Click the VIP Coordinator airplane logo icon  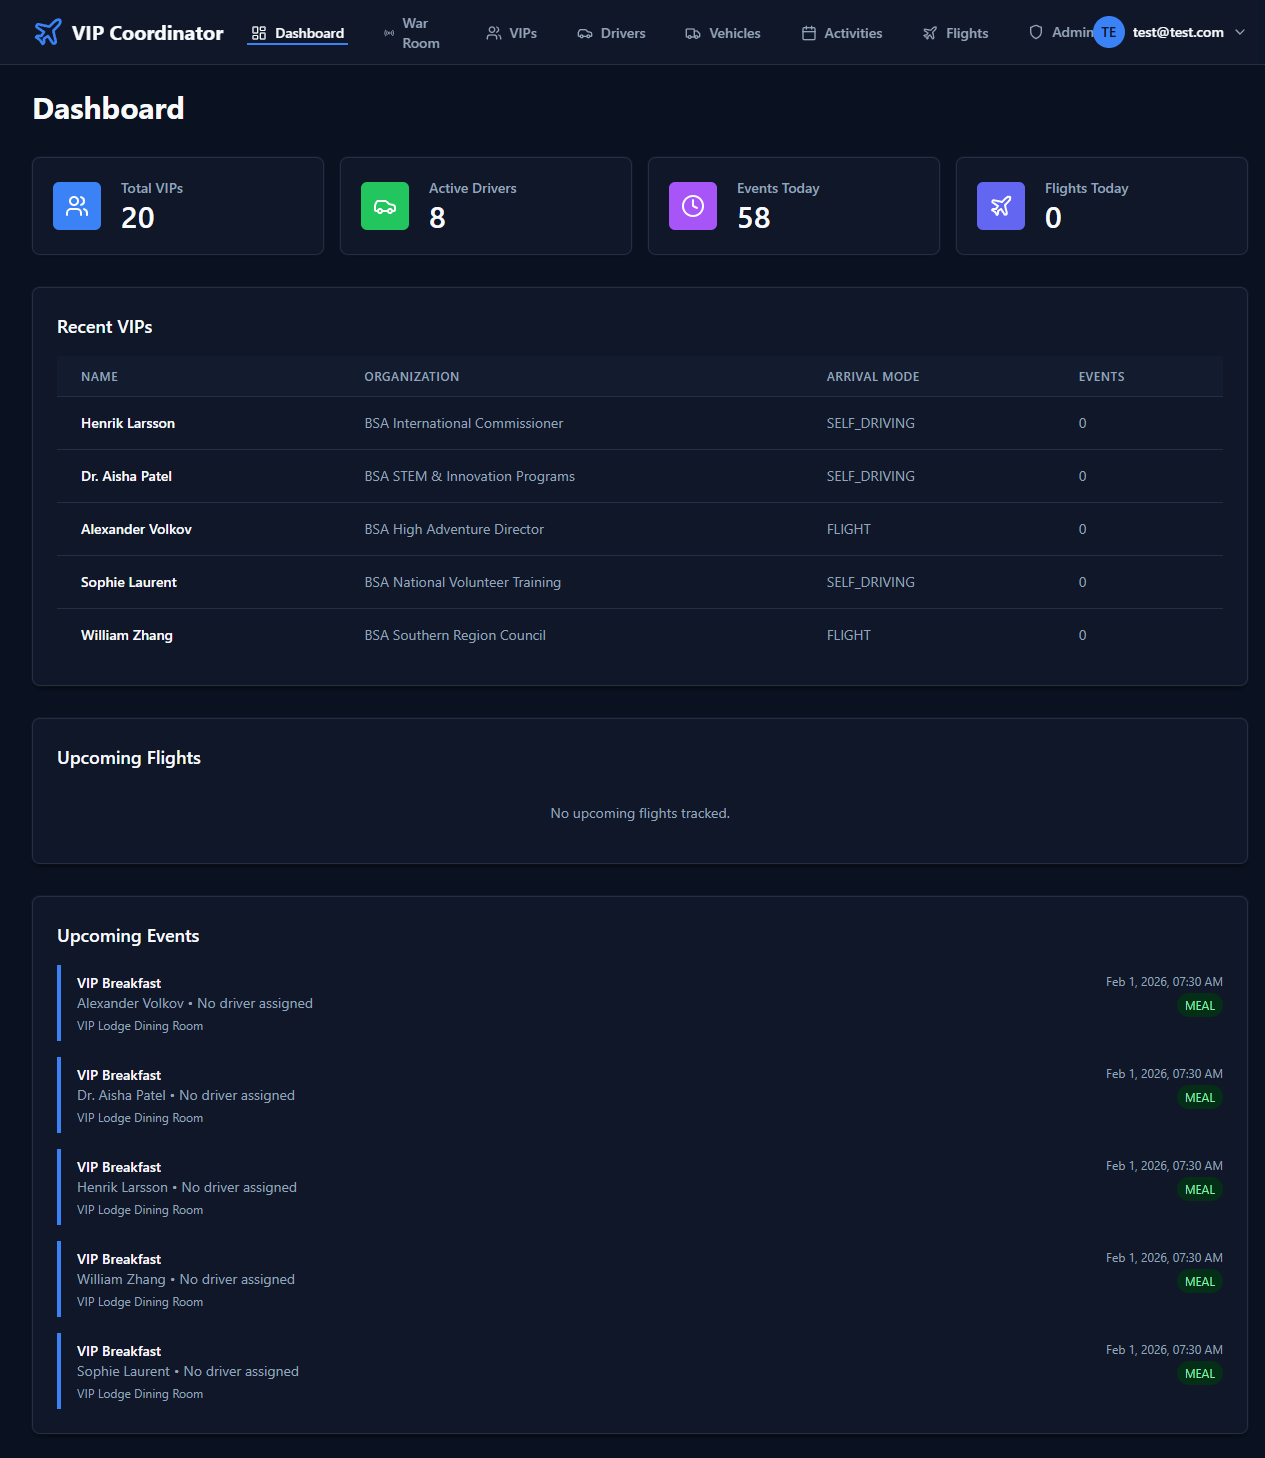pyautogui.click(x=47, y=33)
